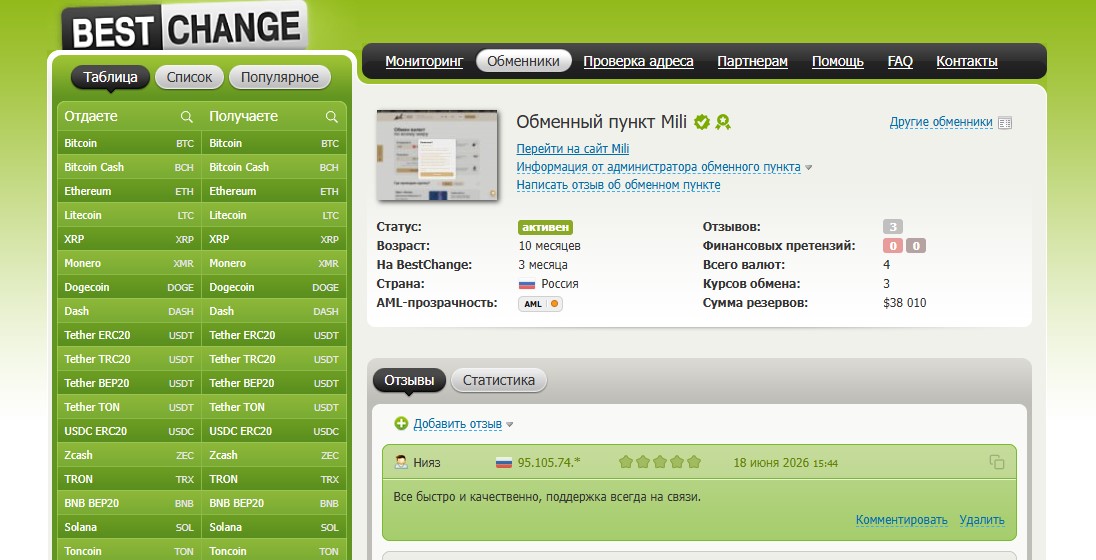Image resolution: width=1096 pixels, height=560 pixels.
Task: Click the Перейти на сайт Mili link
Action: pos(572,149)
